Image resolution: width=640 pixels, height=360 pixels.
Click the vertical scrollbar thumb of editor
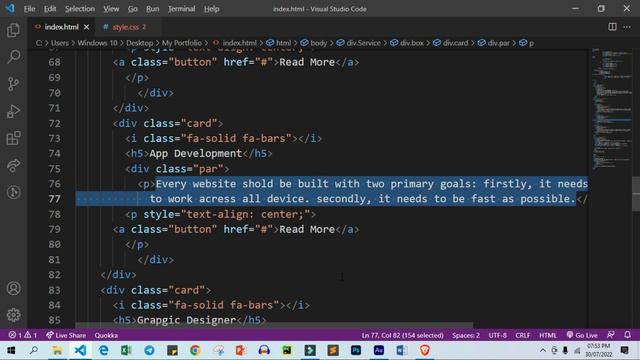click(x=636, y=194)
